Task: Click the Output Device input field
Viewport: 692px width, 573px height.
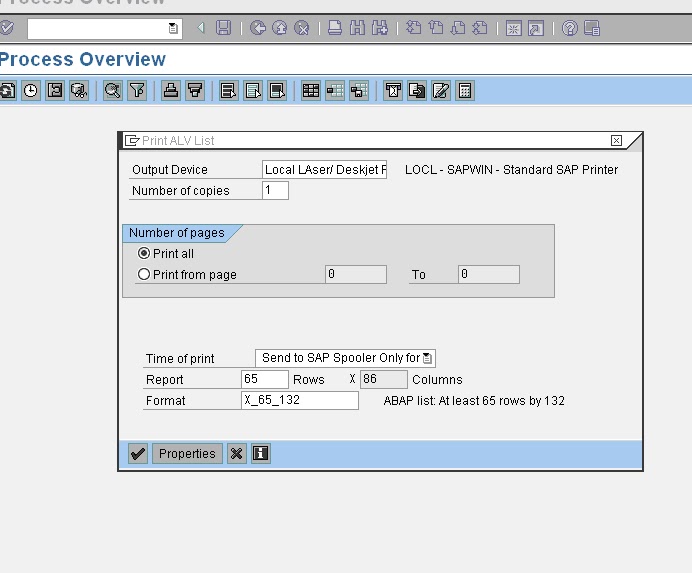Action: [324, 170]
